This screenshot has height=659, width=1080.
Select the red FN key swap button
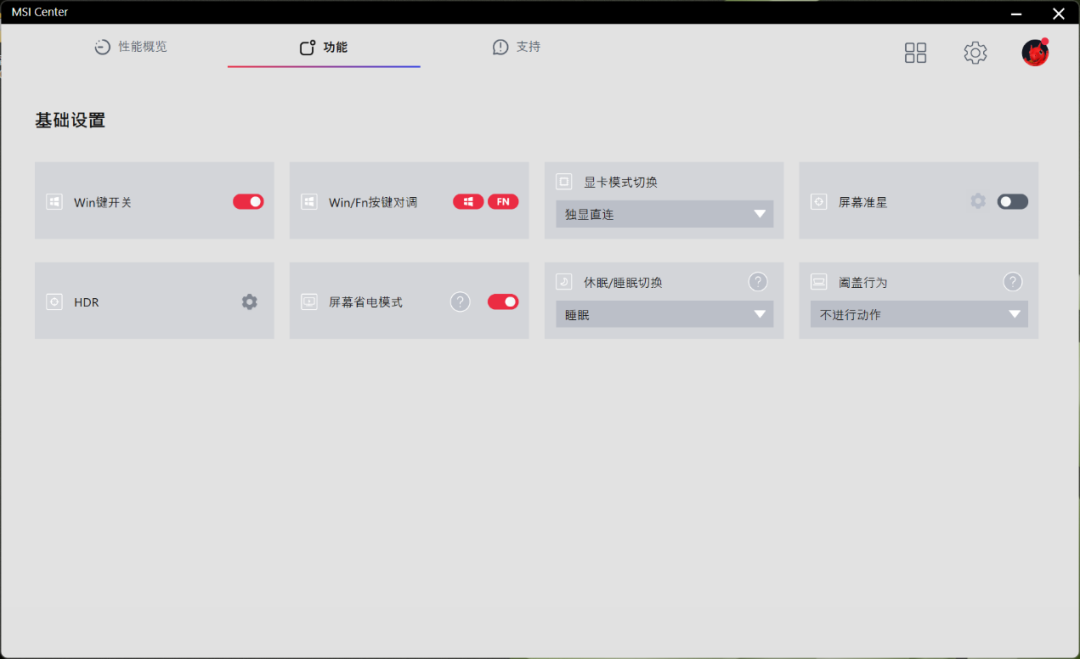[x=503, y=202]
